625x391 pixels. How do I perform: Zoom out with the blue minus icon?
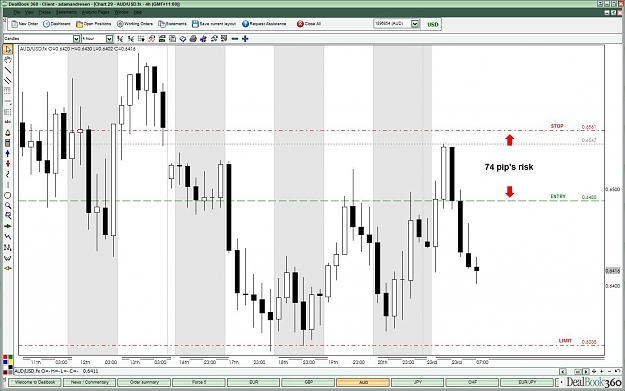(235, 39)
